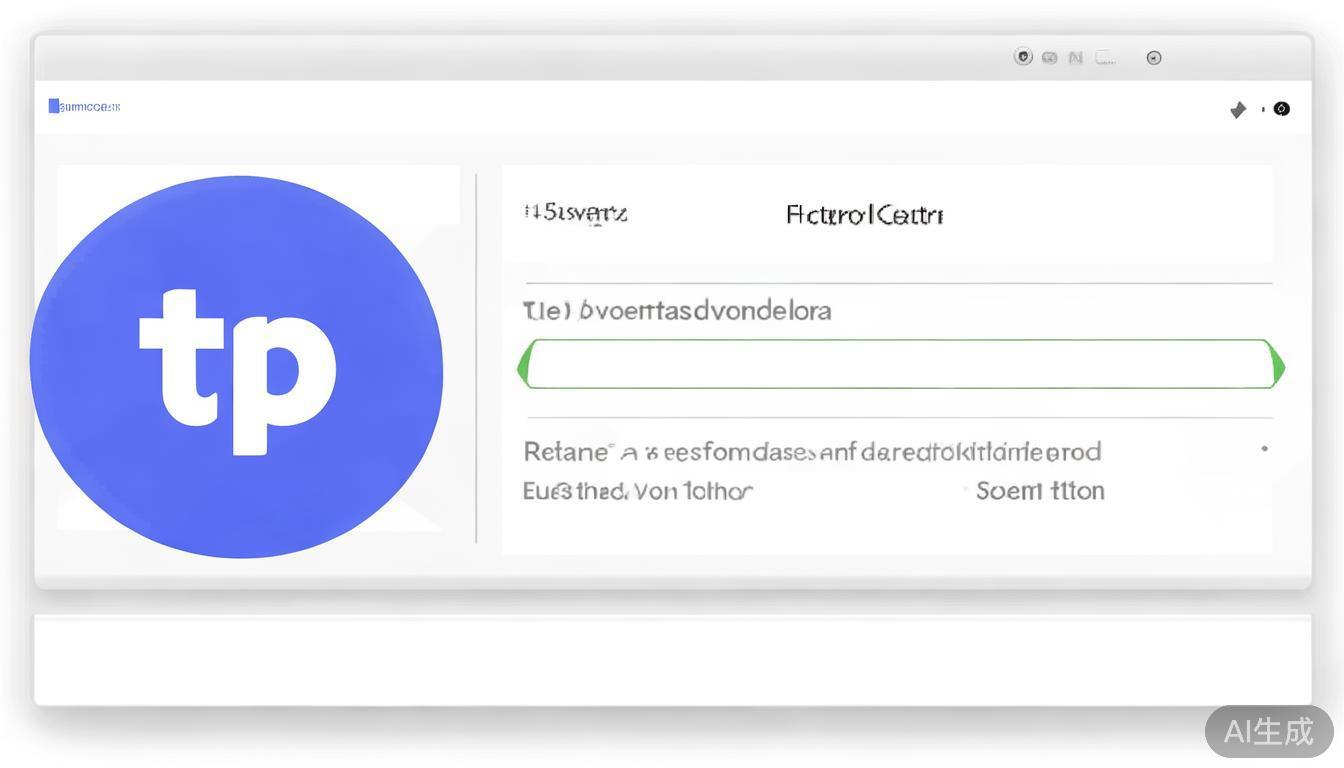1344x768 pixels.
Task: Click the green-bordered input field
Action: point(900,364)
